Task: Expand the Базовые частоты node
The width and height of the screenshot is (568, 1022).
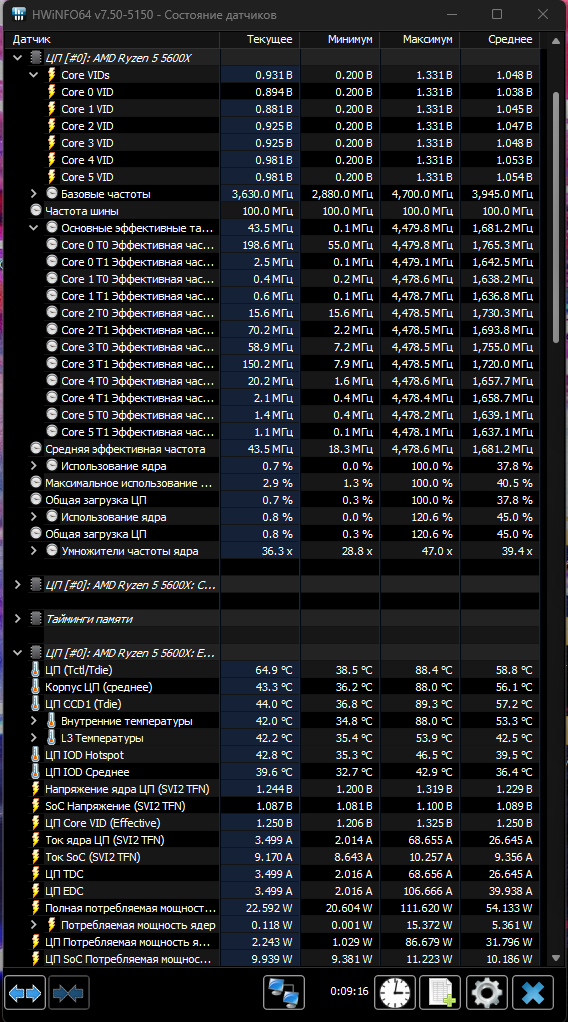Action: 34,194
